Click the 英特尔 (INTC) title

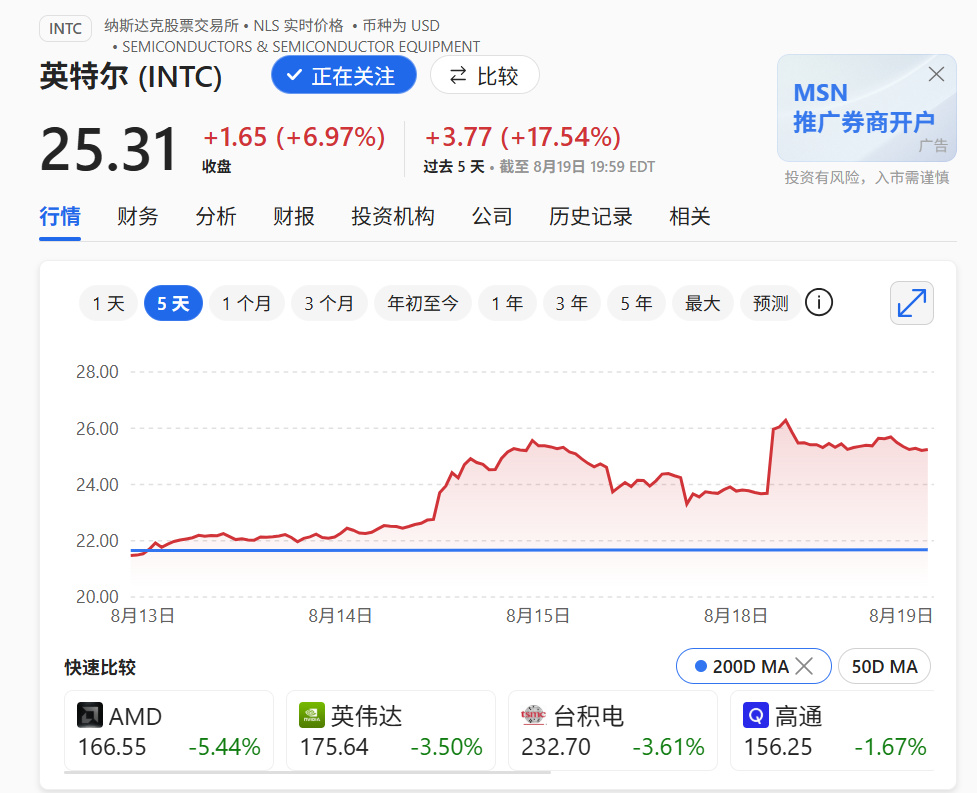point(131,77)
